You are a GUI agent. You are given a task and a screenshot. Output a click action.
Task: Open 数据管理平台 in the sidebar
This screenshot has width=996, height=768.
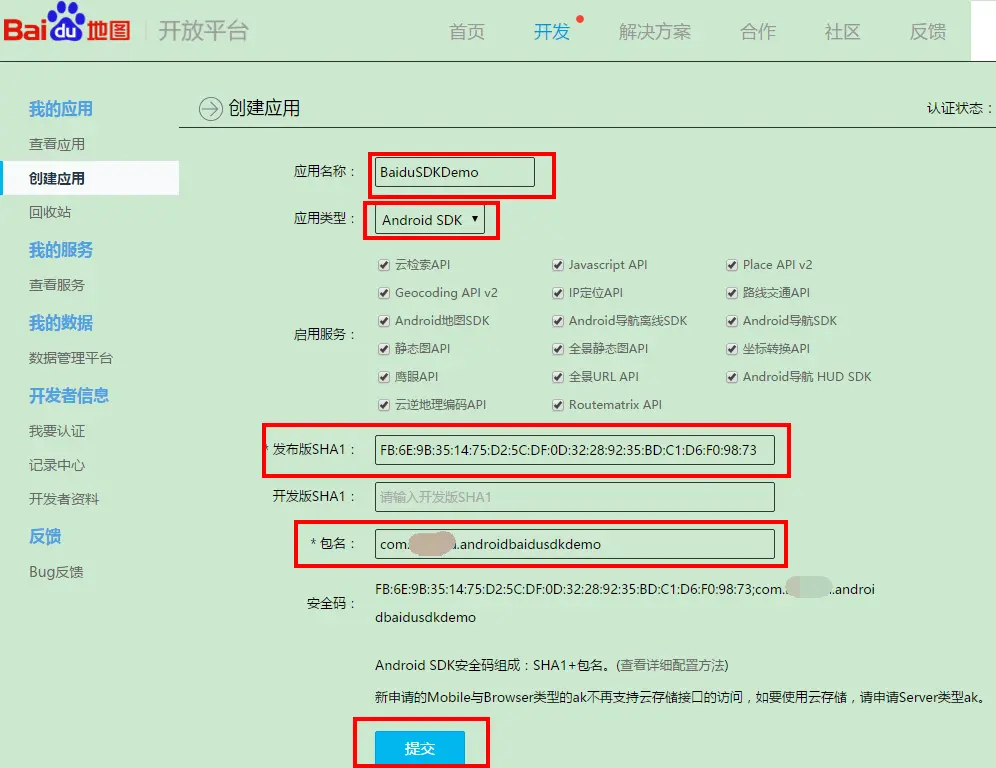pyautogui.click(x=71, y=358)
